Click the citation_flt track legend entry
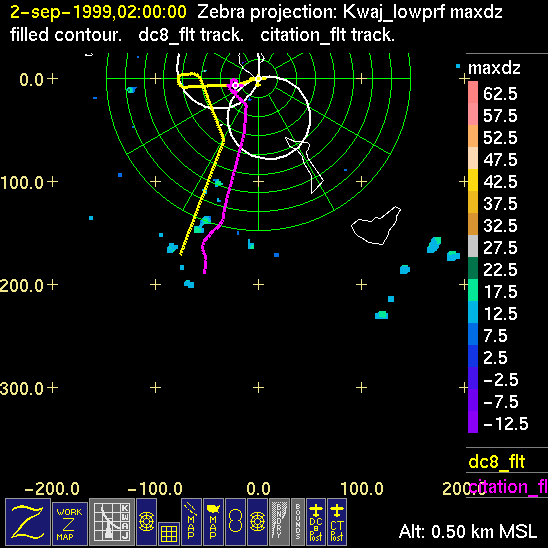 pos(508,487)
